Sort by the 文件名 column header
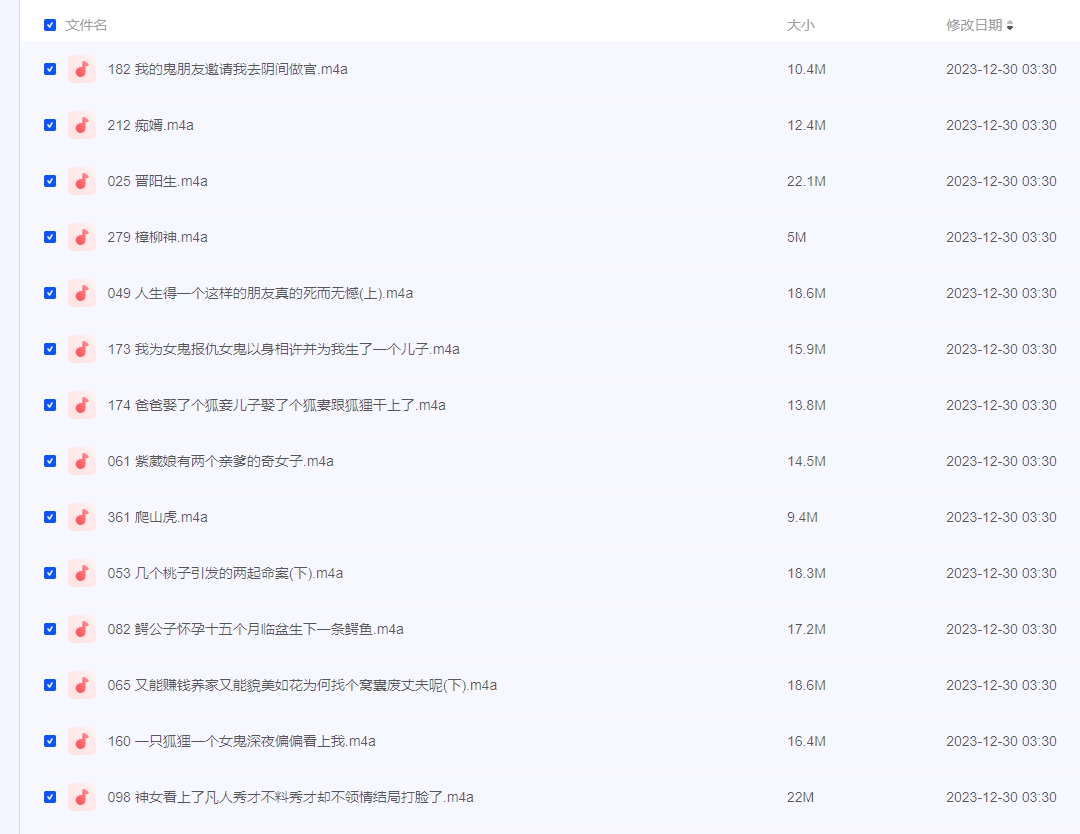 tap(86, 25)
